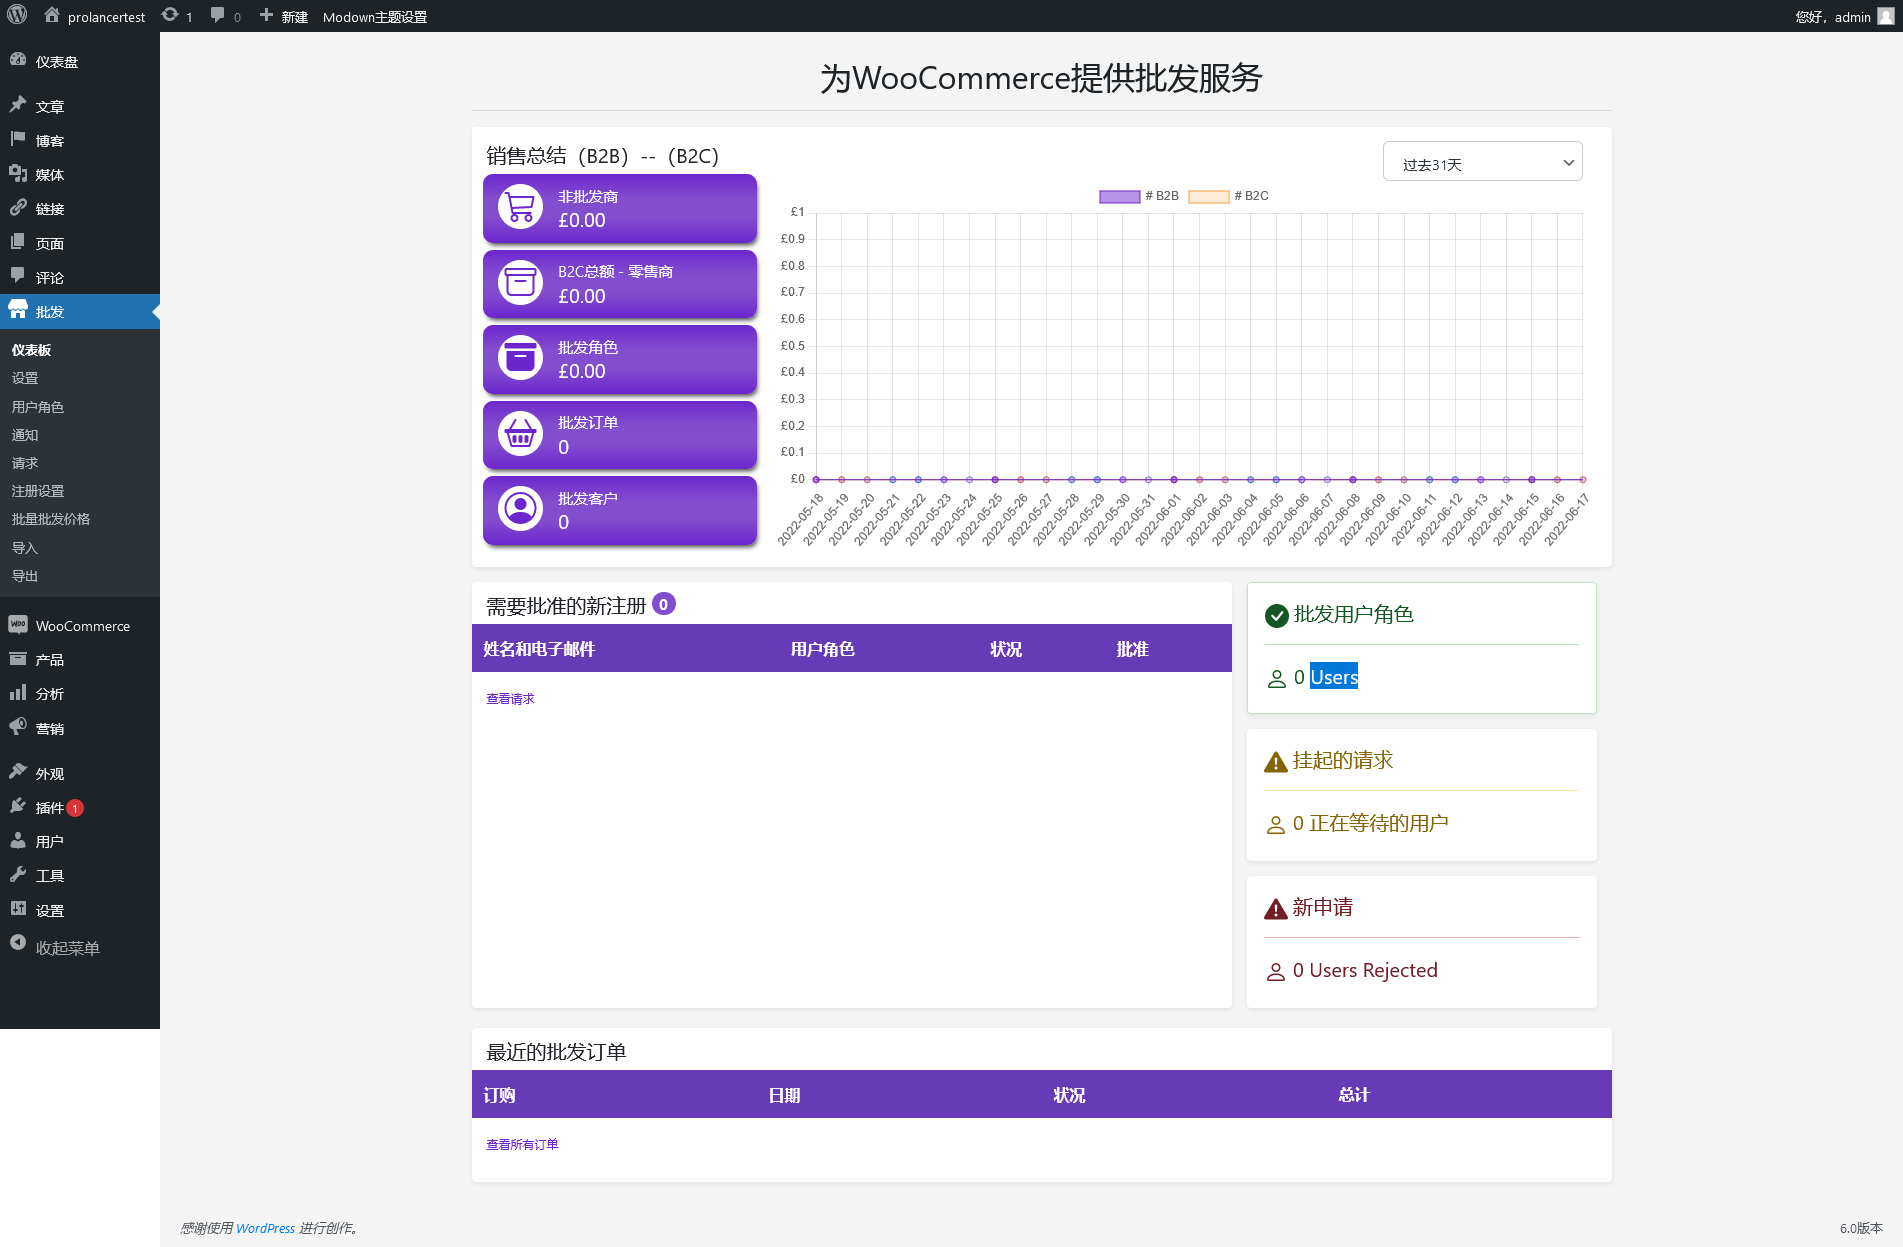Click the 插件 plug icon
This screenshot has width=1903, height=1247.
pos(18,806)
